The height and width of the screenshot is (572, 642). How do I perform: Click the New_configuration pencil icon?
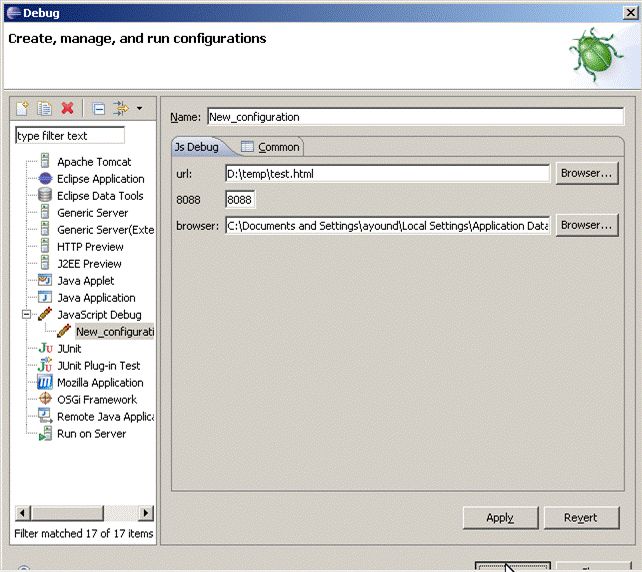(64, 331)
